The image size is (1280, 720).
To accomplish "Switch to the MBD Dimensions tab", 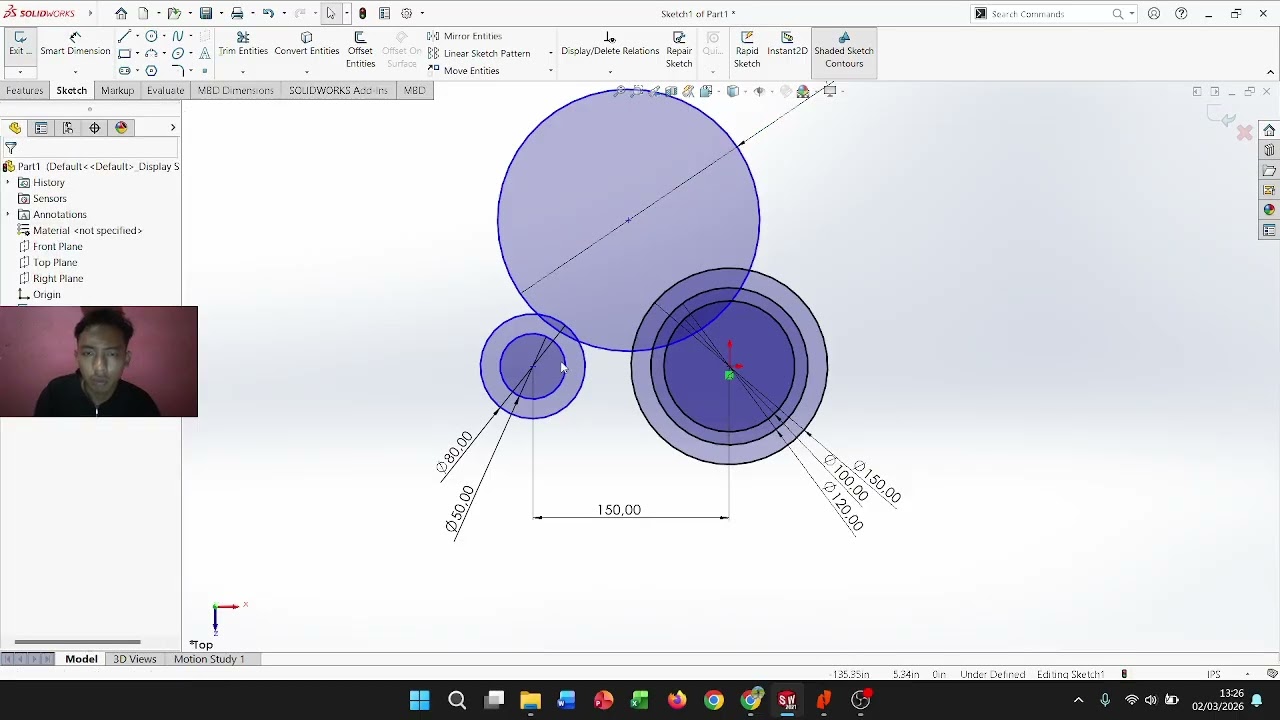I will (235, 90).
